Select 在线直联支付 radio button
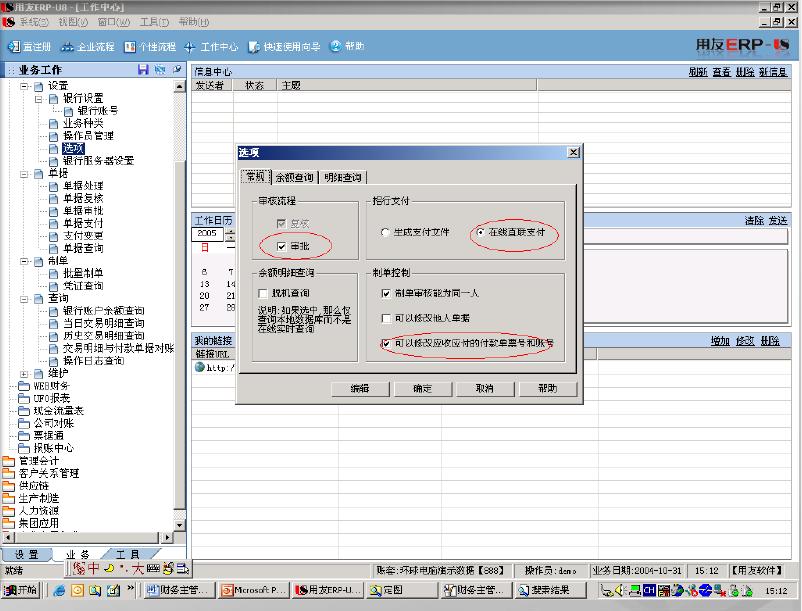Viewport: 802px width, 611px height. pos(480,232)
